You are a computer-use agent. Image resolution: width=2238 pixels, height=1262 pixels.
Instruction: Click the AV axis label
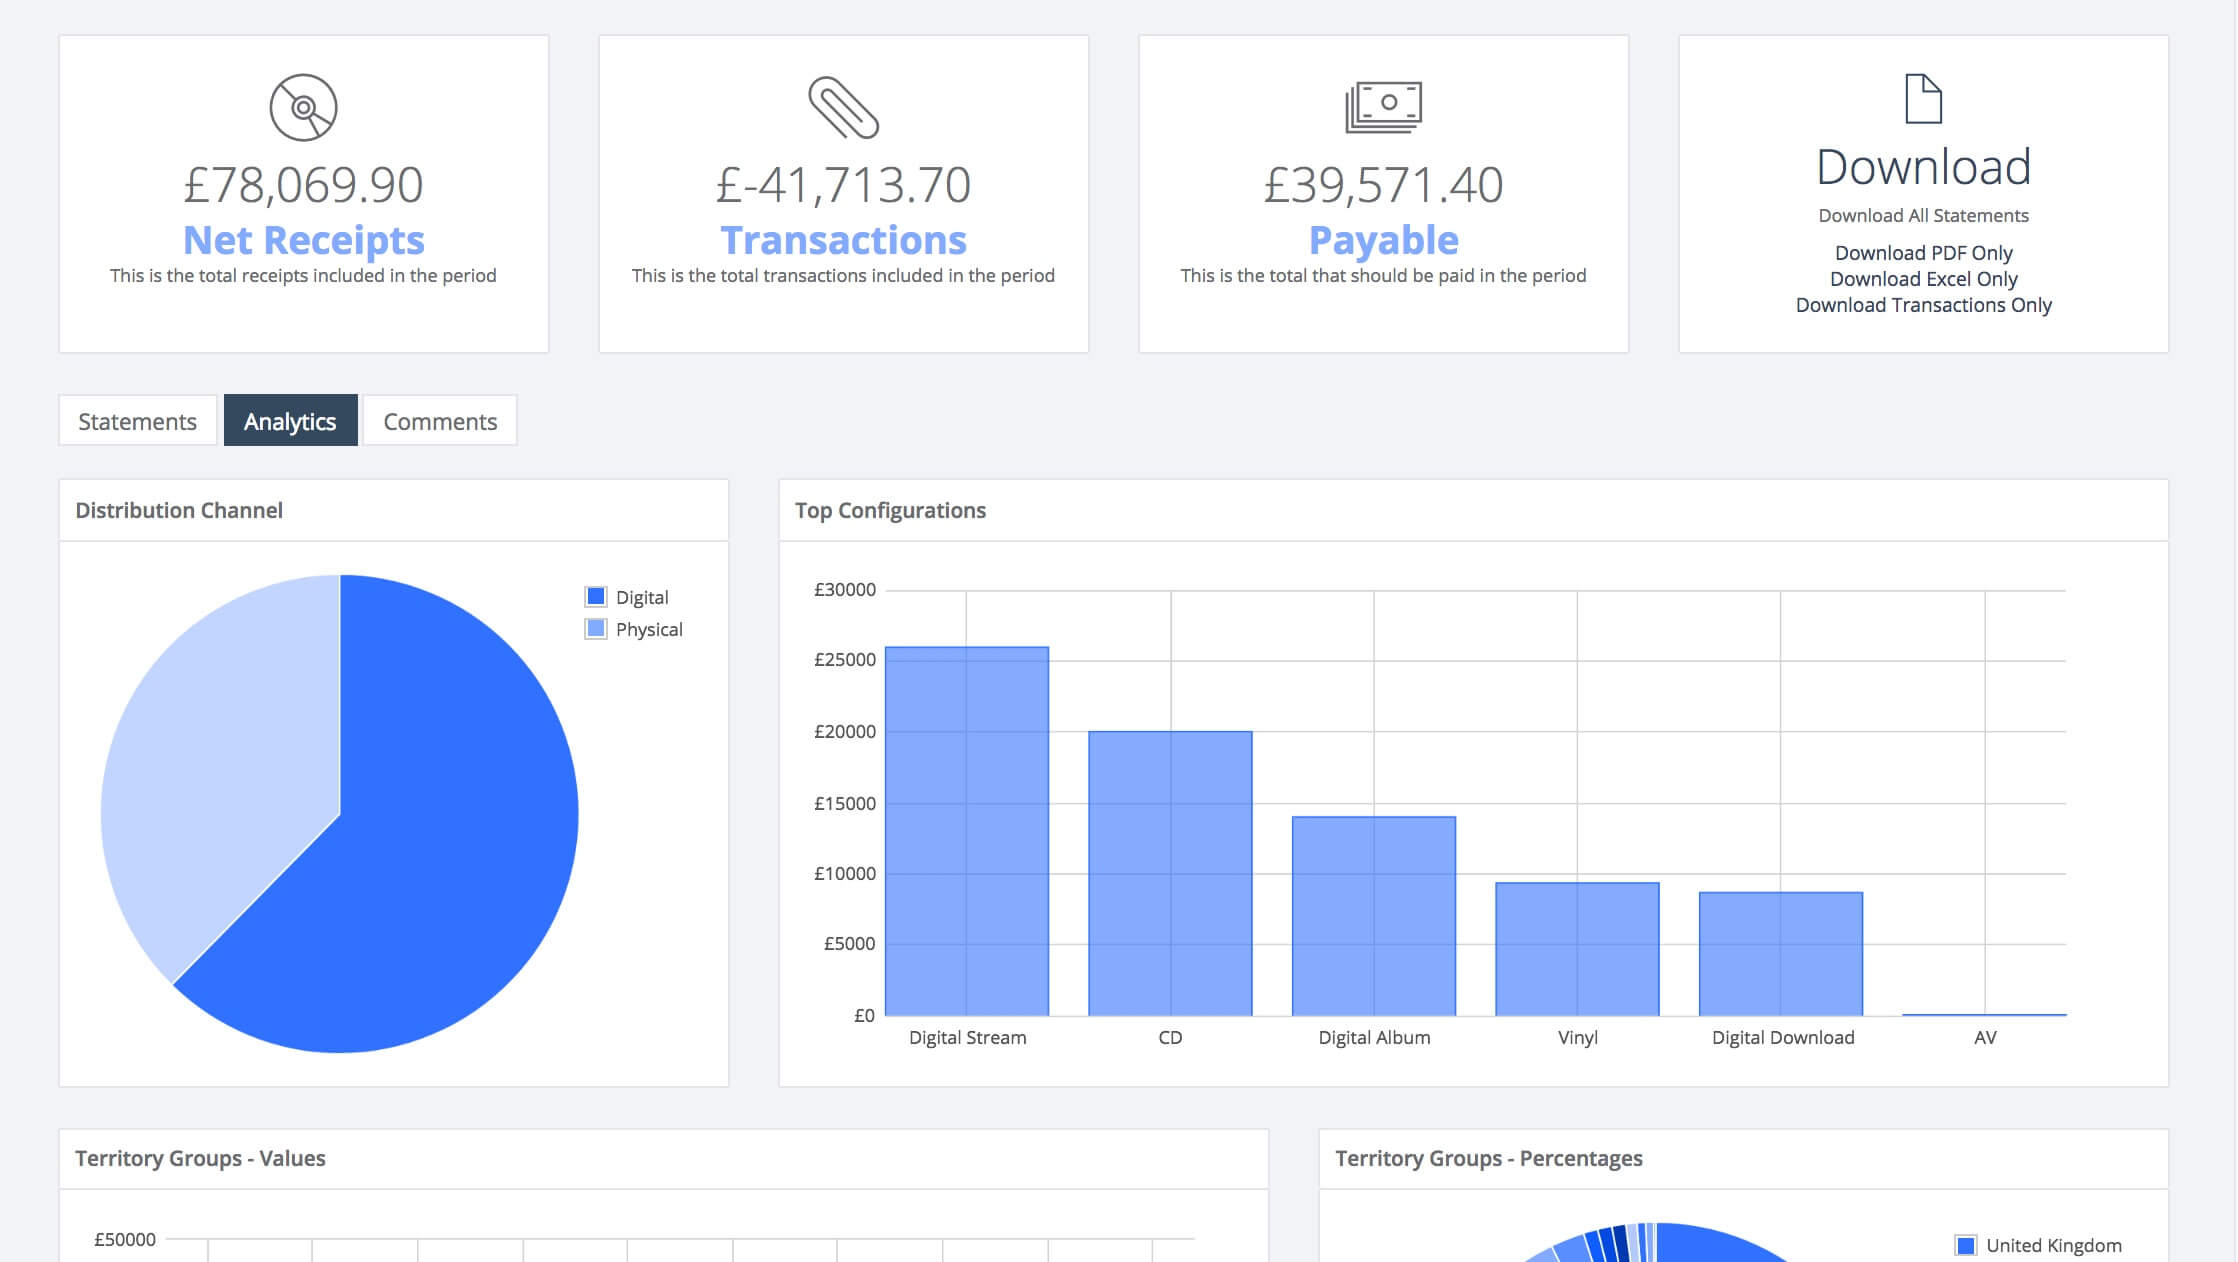pos(1985,1038)
